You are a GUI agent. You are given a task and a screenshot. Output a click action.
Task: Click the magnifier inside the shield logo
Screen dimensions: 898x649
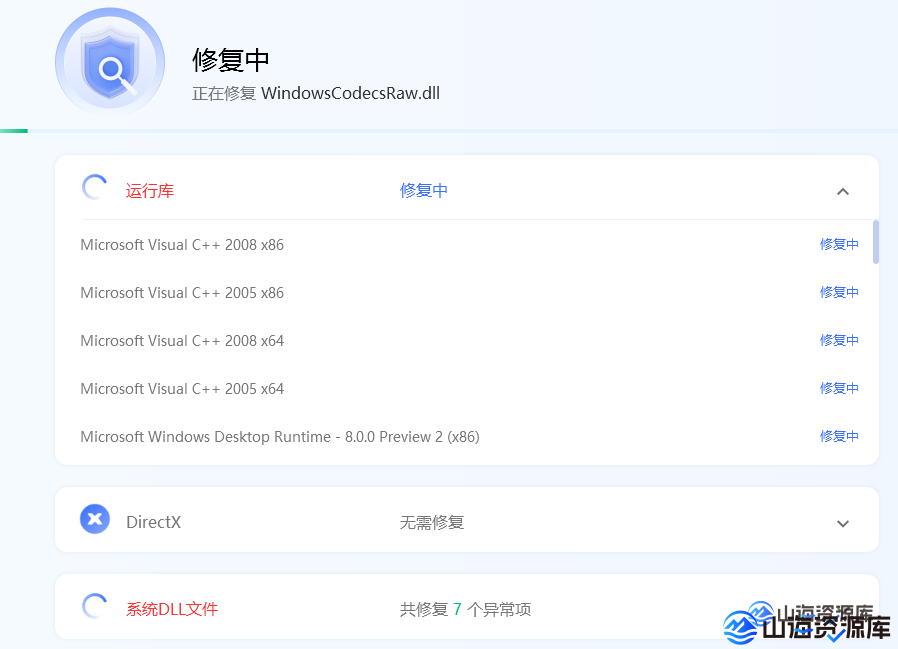(112, 70)
